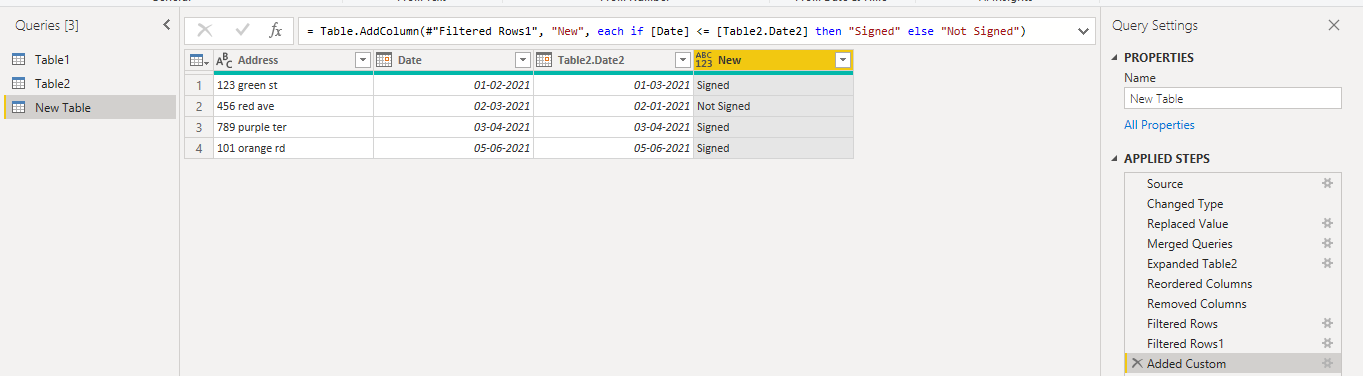Click Address column text type icon
Image resolution: width=1363 pixels, height=376 pixels.
225,61
